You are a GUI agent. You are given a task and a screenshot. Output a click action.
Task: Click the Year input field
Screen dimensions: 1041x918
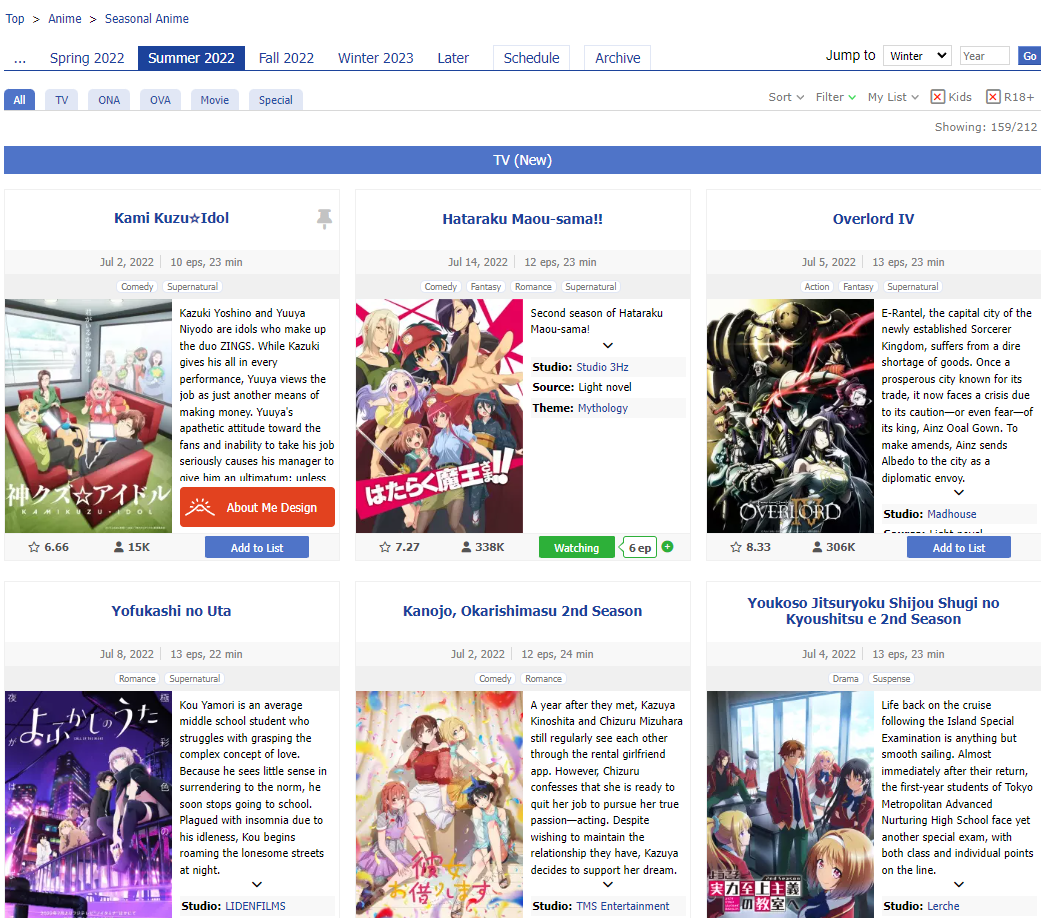coord(984,56)
